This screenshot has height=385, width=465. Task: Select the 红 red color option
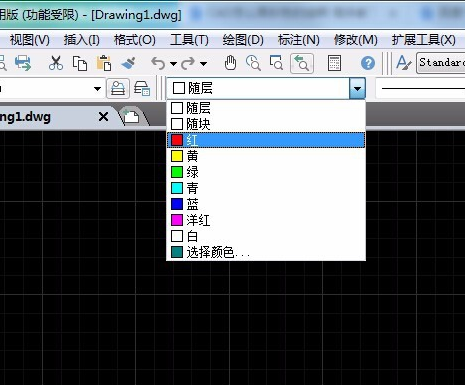click(x=266, y=140)
